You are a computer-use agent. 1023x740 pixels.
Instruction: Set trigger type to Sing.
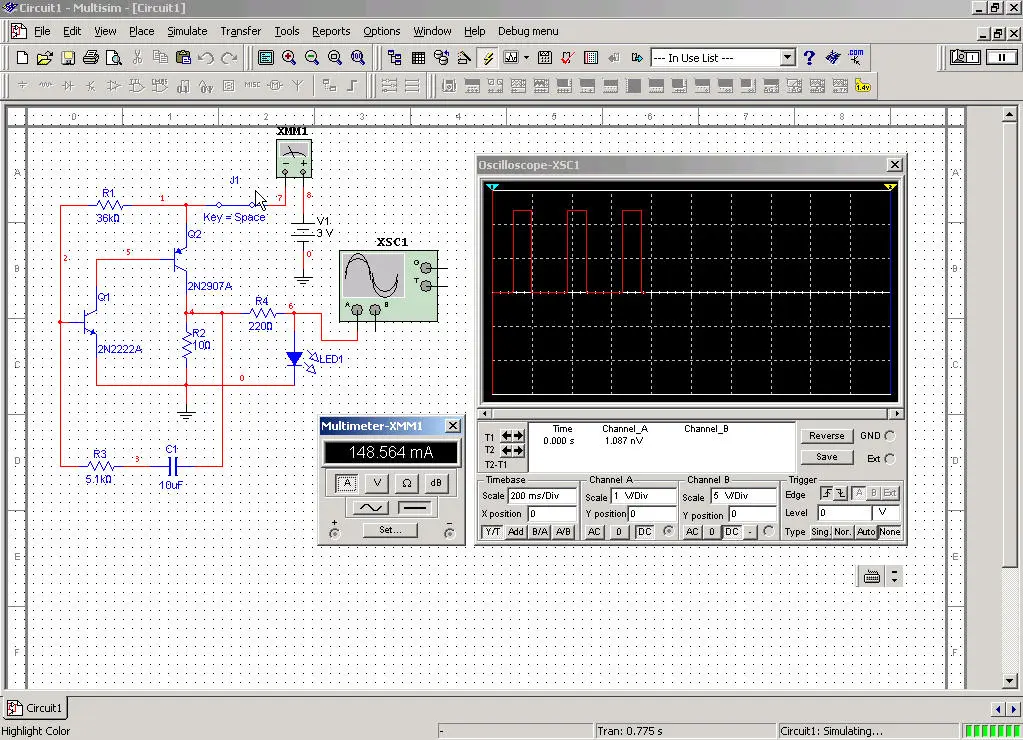point(820,532)
